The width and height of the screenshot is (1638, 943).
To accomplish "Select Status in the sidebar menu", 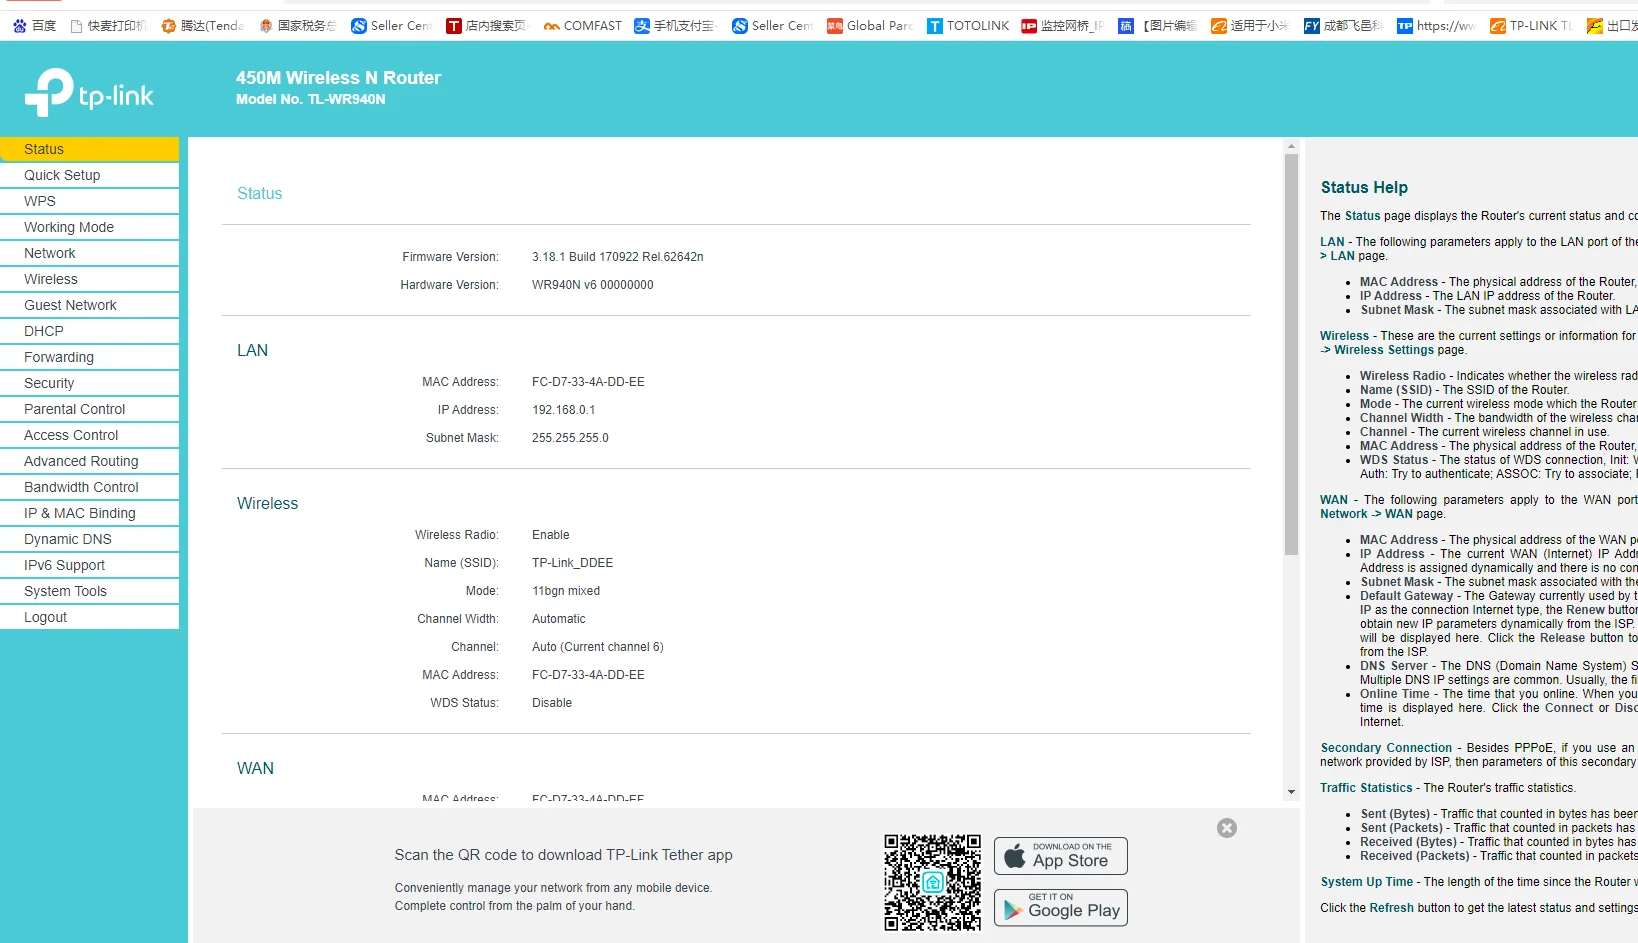I will coord(89,149).
